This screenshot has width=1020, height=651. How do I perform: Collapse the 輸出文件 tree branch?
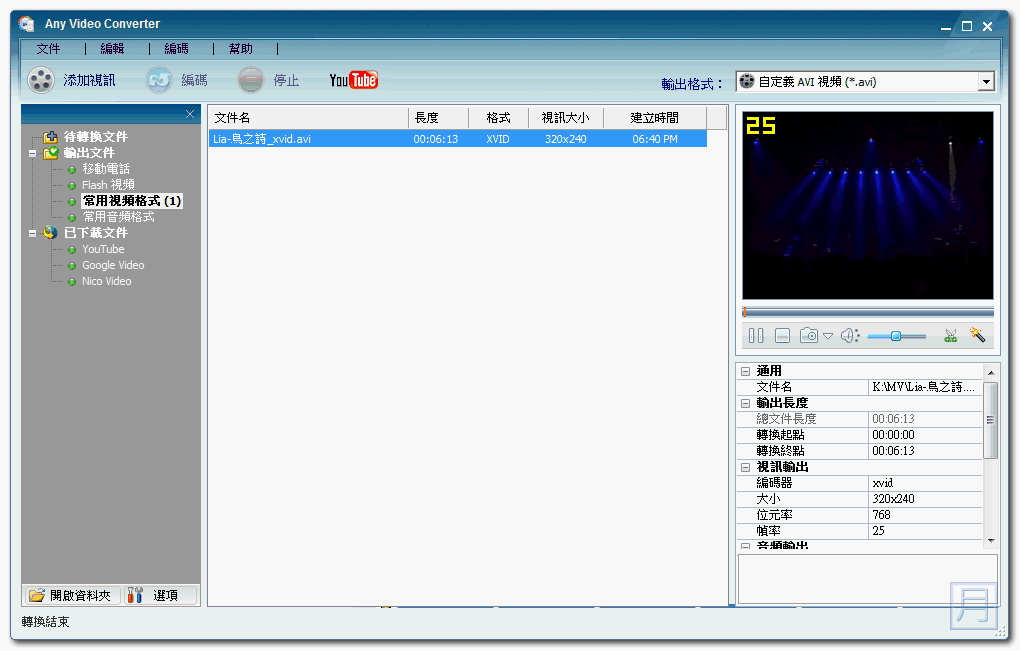pyautogui.click(x=33, y=152)
